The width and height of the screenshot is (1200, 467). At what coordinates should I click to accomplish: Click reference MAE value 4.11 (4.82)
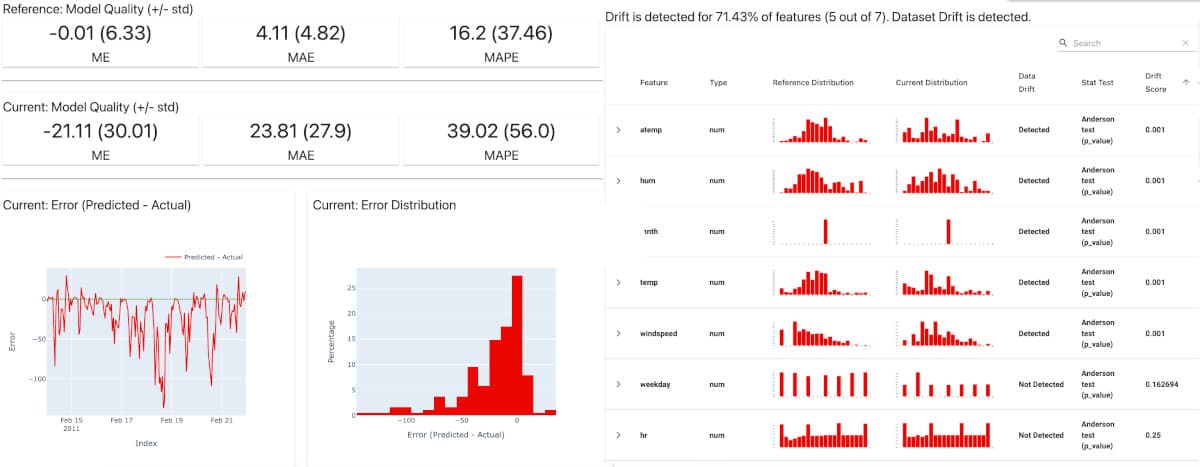pos(300,33)
